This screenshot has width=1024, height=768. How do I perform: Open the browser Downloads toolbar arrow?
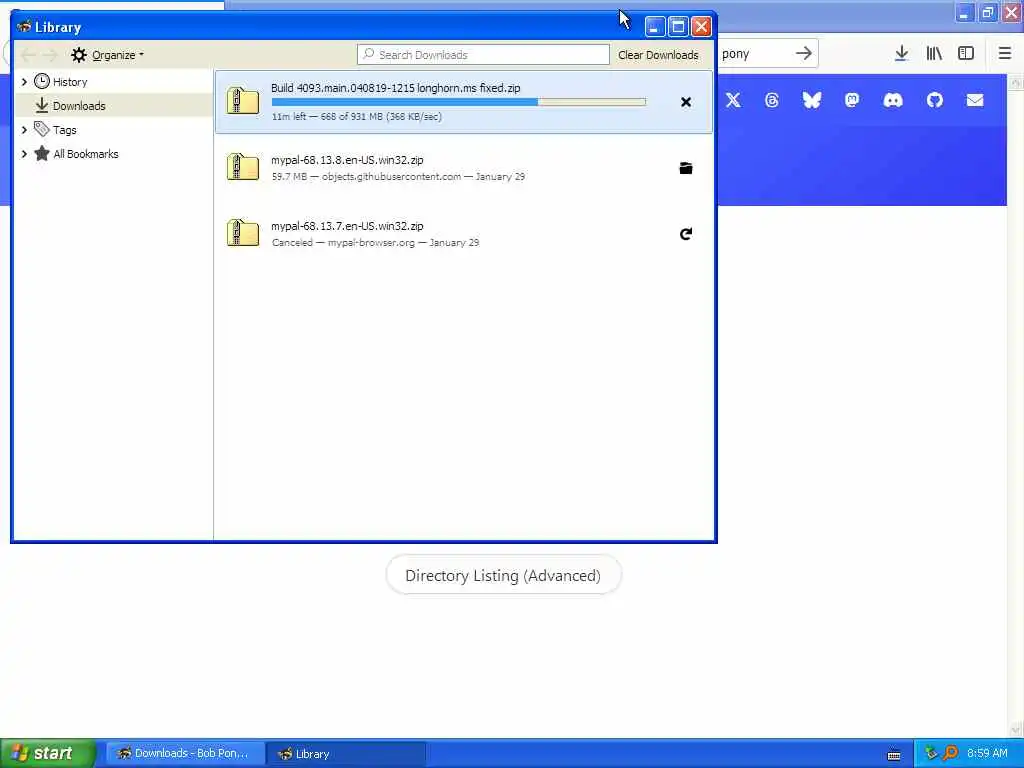pos(901,54)
